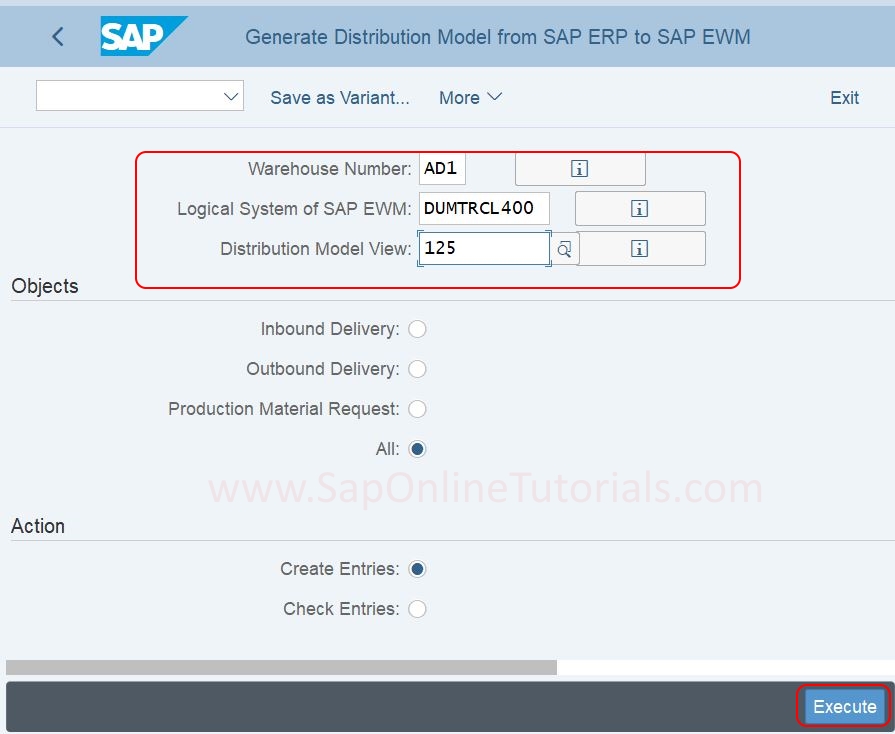This screenshot has width=895, height=734.
Task: Click the 'Inbound Delivery:' label text
Action: click(330, 329)
